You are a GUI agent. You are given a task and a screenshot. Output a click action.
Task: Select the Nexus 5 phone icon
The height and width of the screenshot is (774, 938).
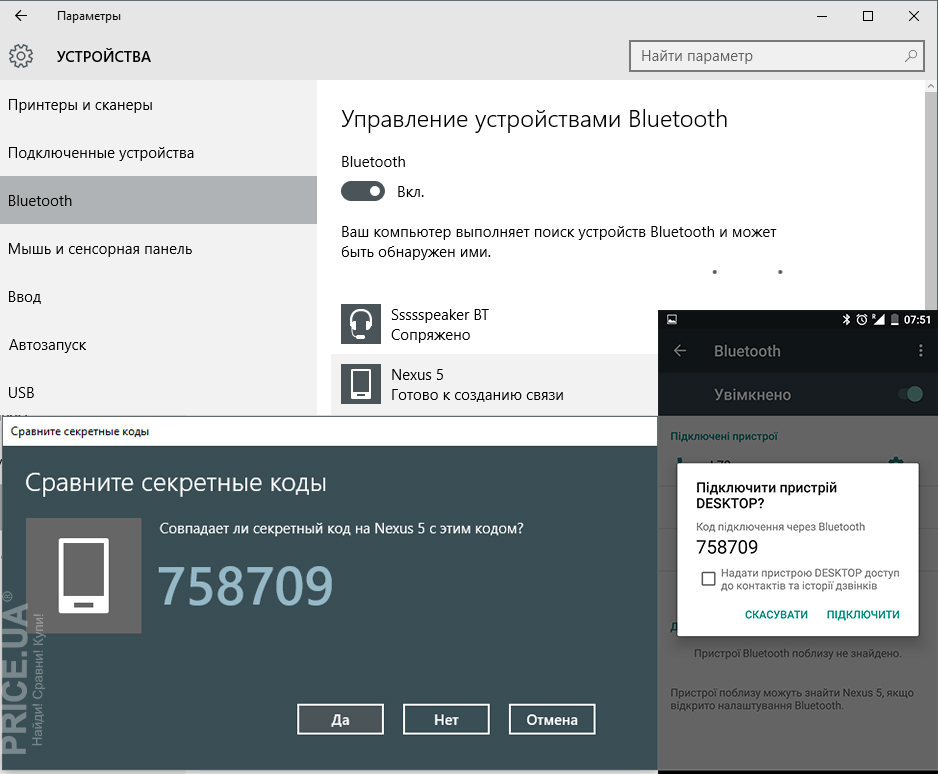361,384
